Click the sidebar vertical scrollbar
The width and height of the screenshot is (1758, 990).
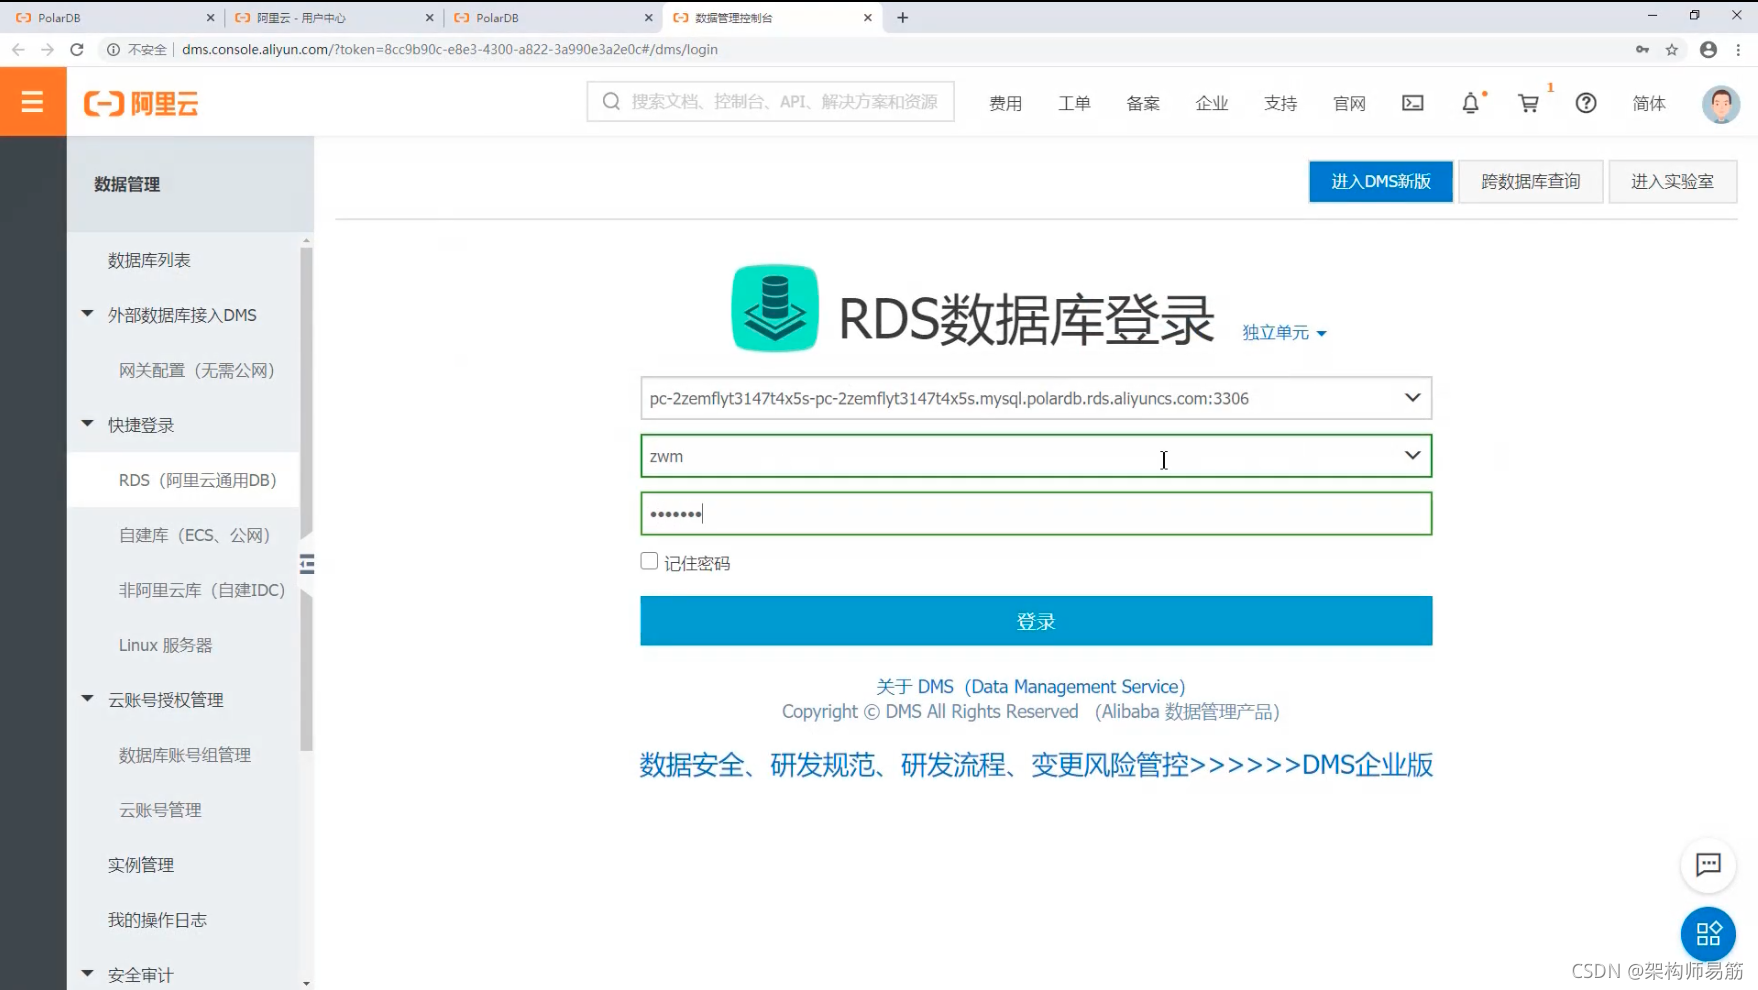tap(306, 498)
